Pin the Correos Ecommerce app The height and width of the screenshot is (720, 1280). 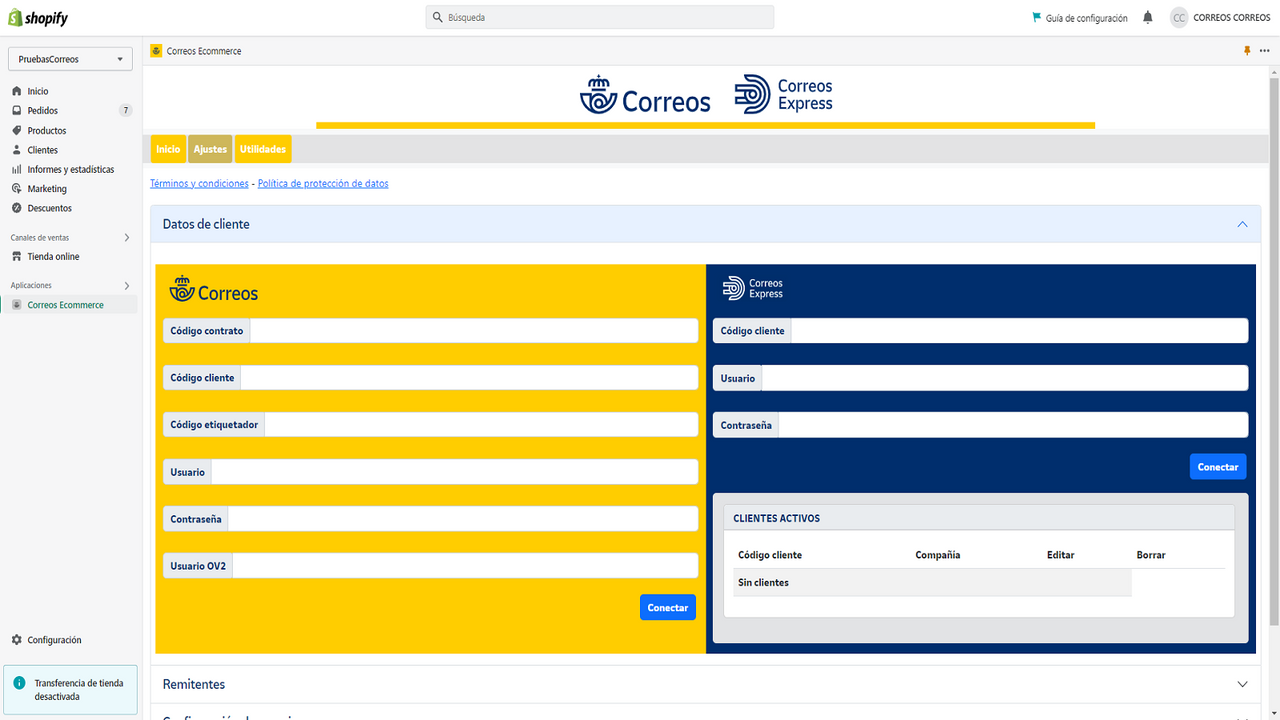pyautogui.click(x=1247, y=51)
